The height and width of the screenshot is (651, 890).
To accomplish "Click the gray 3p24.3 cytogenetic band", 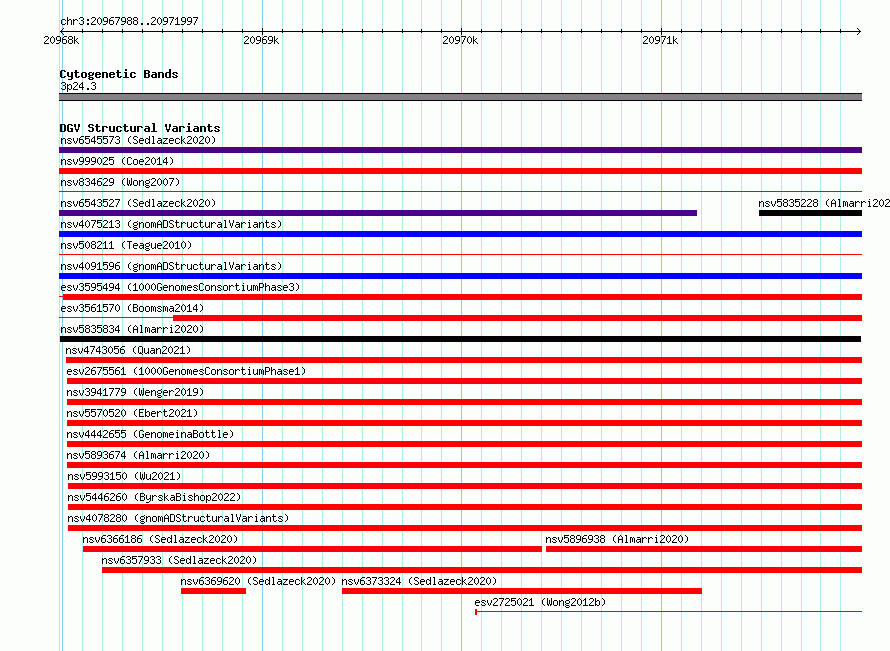I will (x=460, y=97).
